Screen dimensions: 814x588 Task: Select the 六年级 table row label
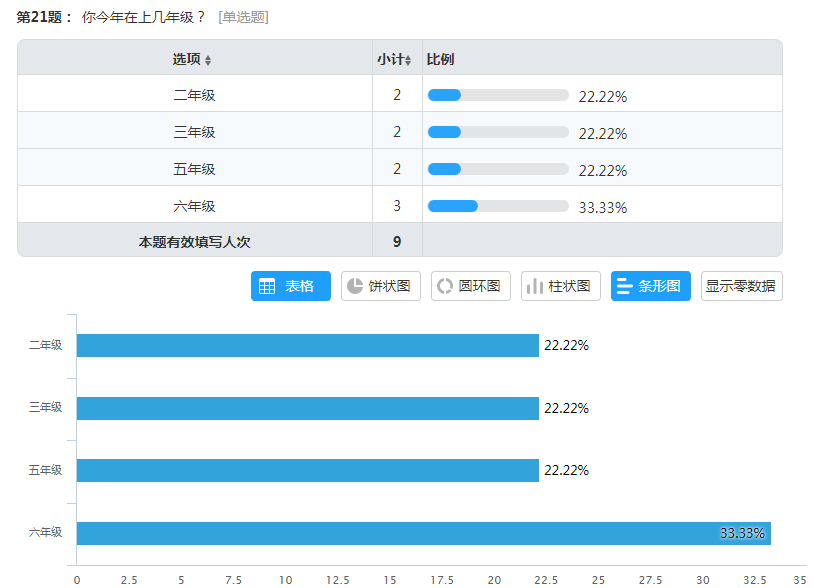click(194, 206)
